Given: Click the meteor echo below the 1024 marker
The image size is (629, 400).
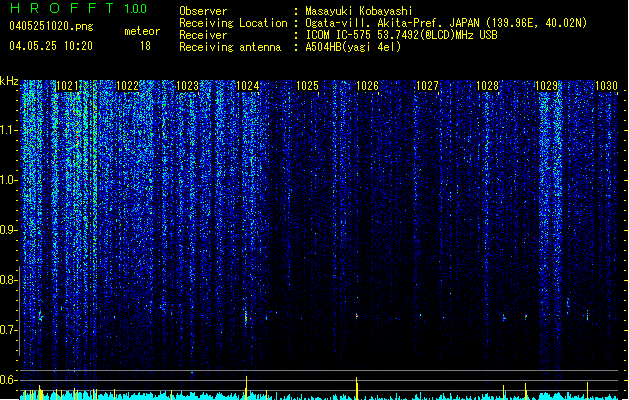Looking at the screenshot, I should [x=246, y=317].
